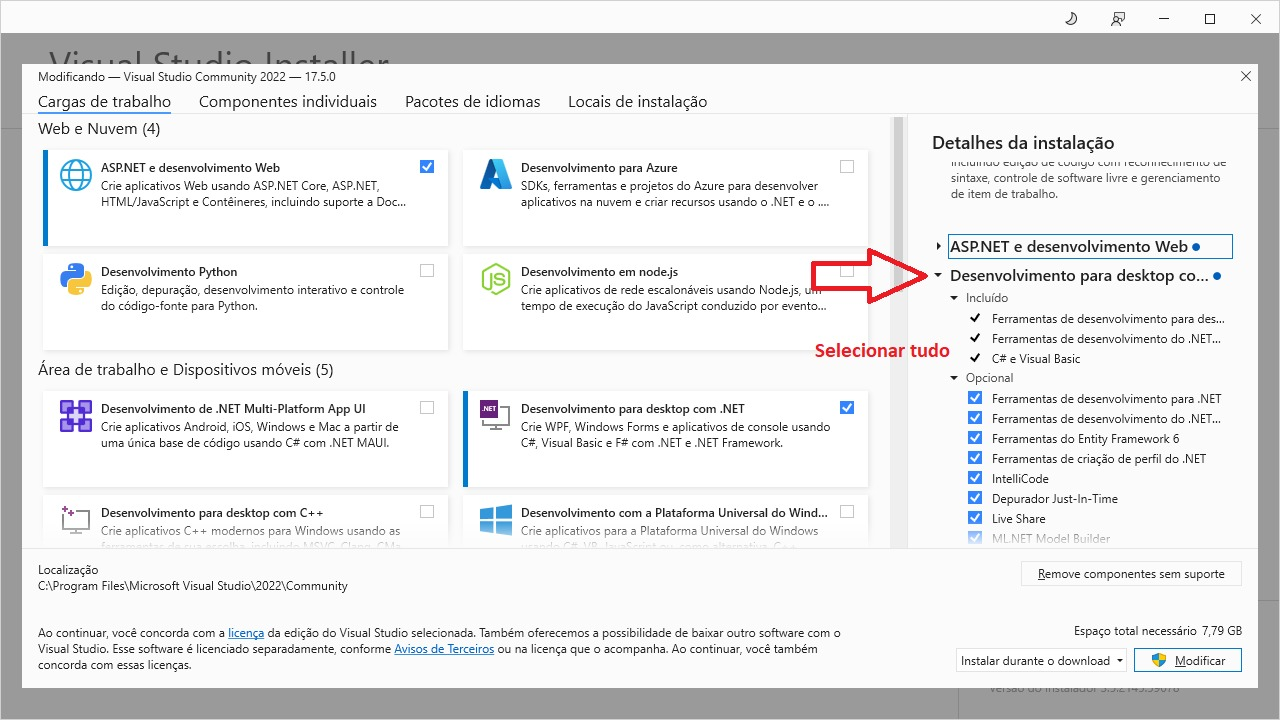Uncheck ASP.NET e desenvolvimento Web workload
The width and height of the screenshot is (1280, 720).
pos(427,167)
